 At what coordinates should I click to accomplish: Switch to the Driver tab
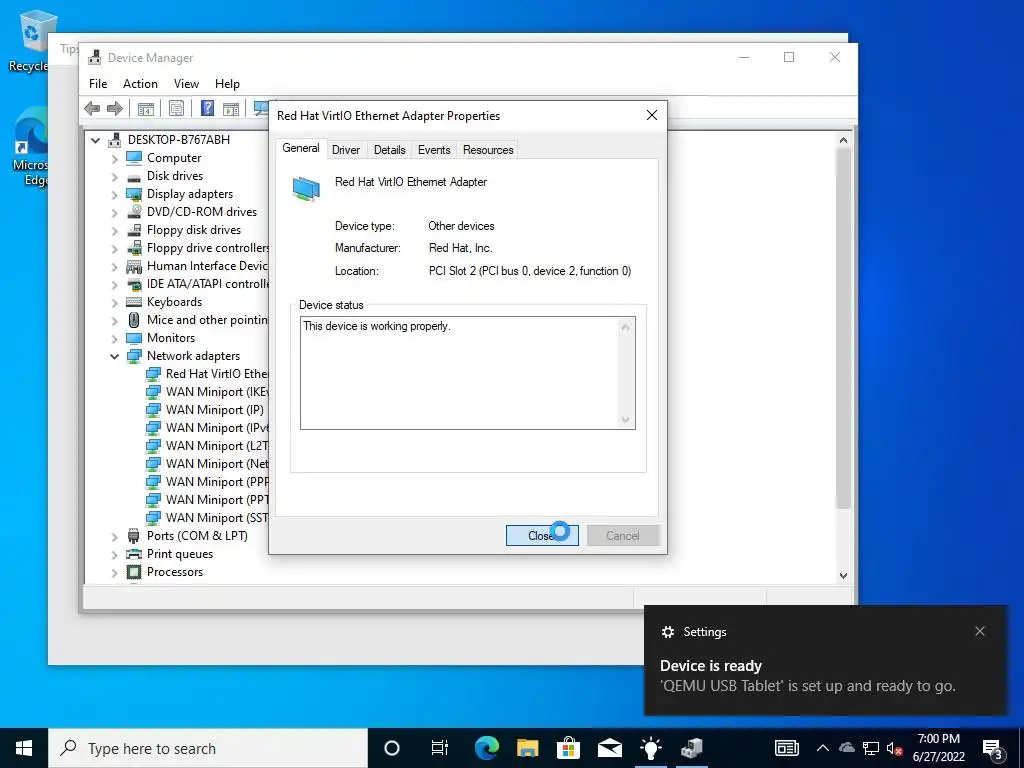[x=345, y=150]
